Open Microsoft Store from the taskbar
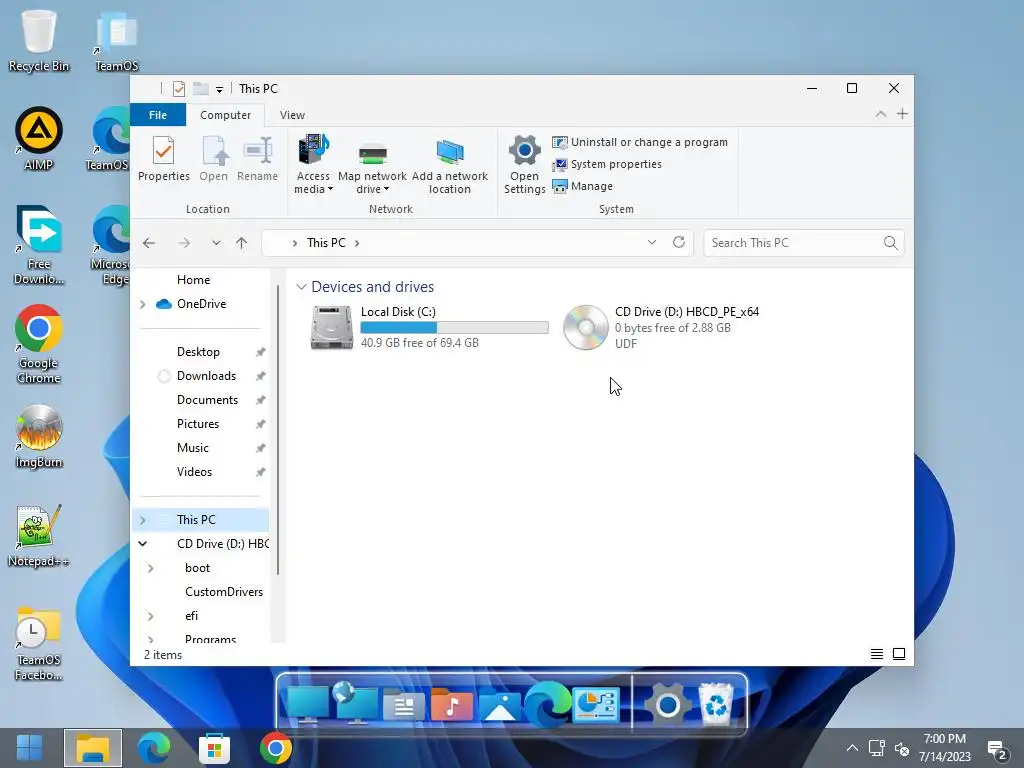Screen dimensions: 1024x768 [214, 748]
